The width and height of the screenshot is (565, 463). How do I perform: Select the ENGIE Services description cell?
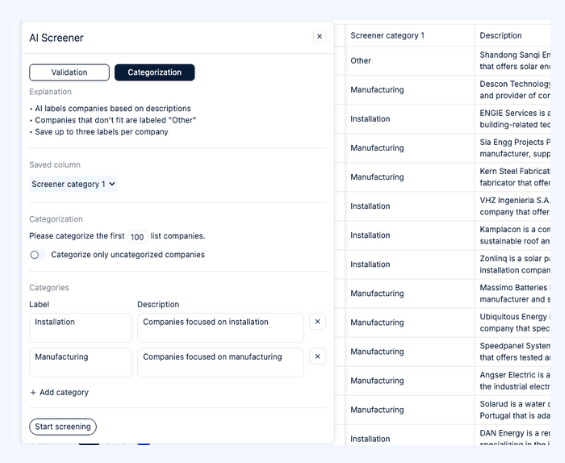tap(512, 119)
